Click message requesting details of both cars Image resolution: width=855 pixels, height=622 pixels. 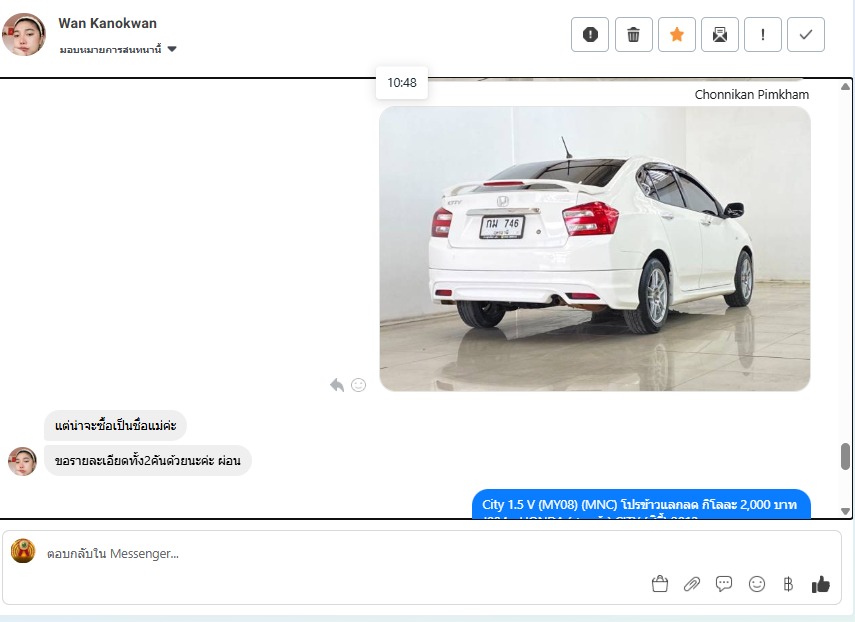pos(147,461)
